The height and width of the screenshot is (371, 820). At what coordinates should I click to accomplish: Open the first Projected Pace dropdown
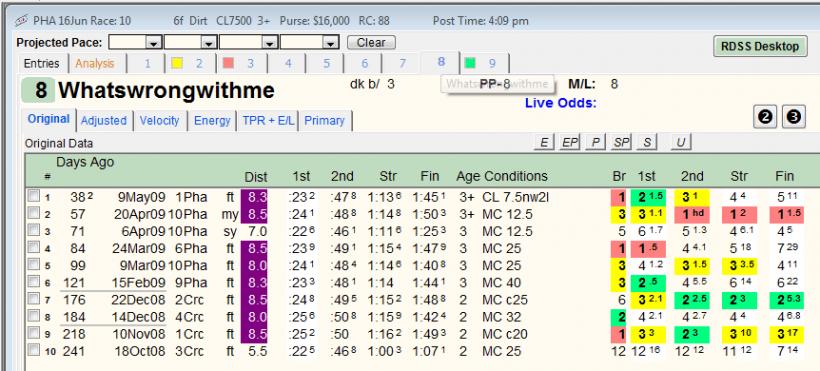(153, 42)
